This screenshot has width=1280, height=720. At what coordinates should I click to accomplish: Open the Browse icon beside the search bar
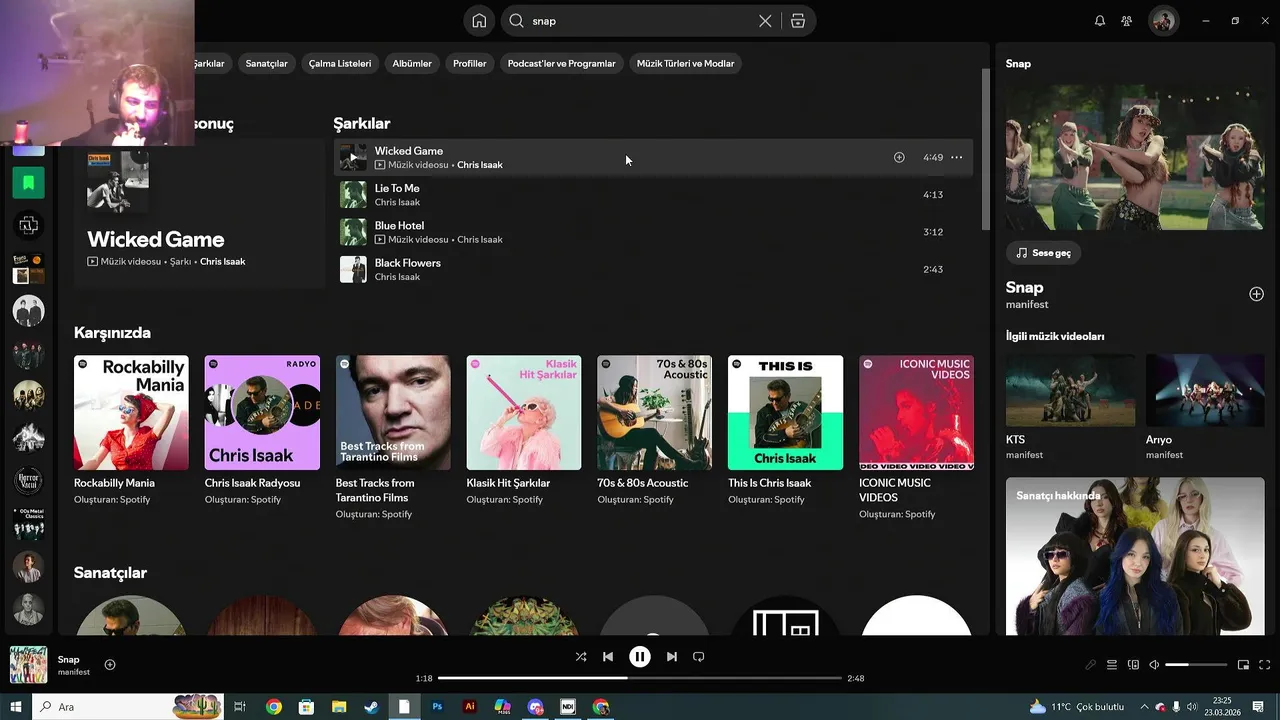coord(797,21)
